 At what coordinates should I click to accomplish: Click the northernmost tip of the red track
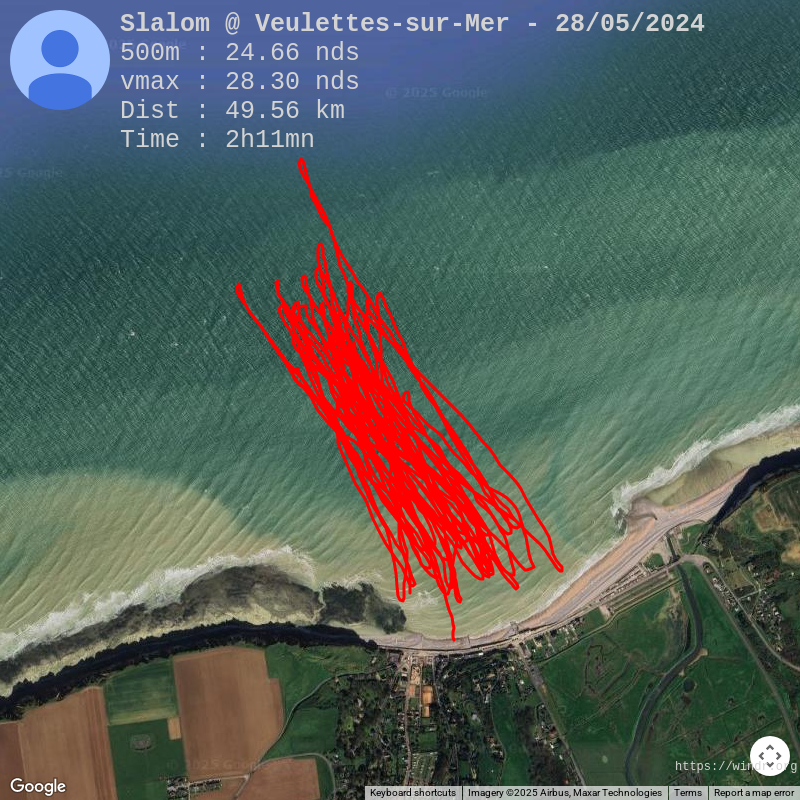pyautogui.click(x=302, y=162)
